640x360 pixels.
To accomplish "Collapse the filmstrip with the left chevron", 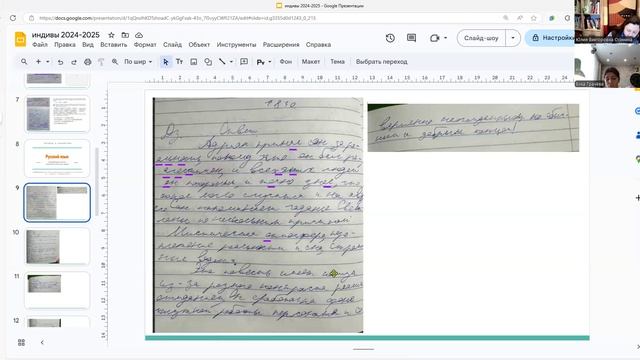I will [42, 342].
